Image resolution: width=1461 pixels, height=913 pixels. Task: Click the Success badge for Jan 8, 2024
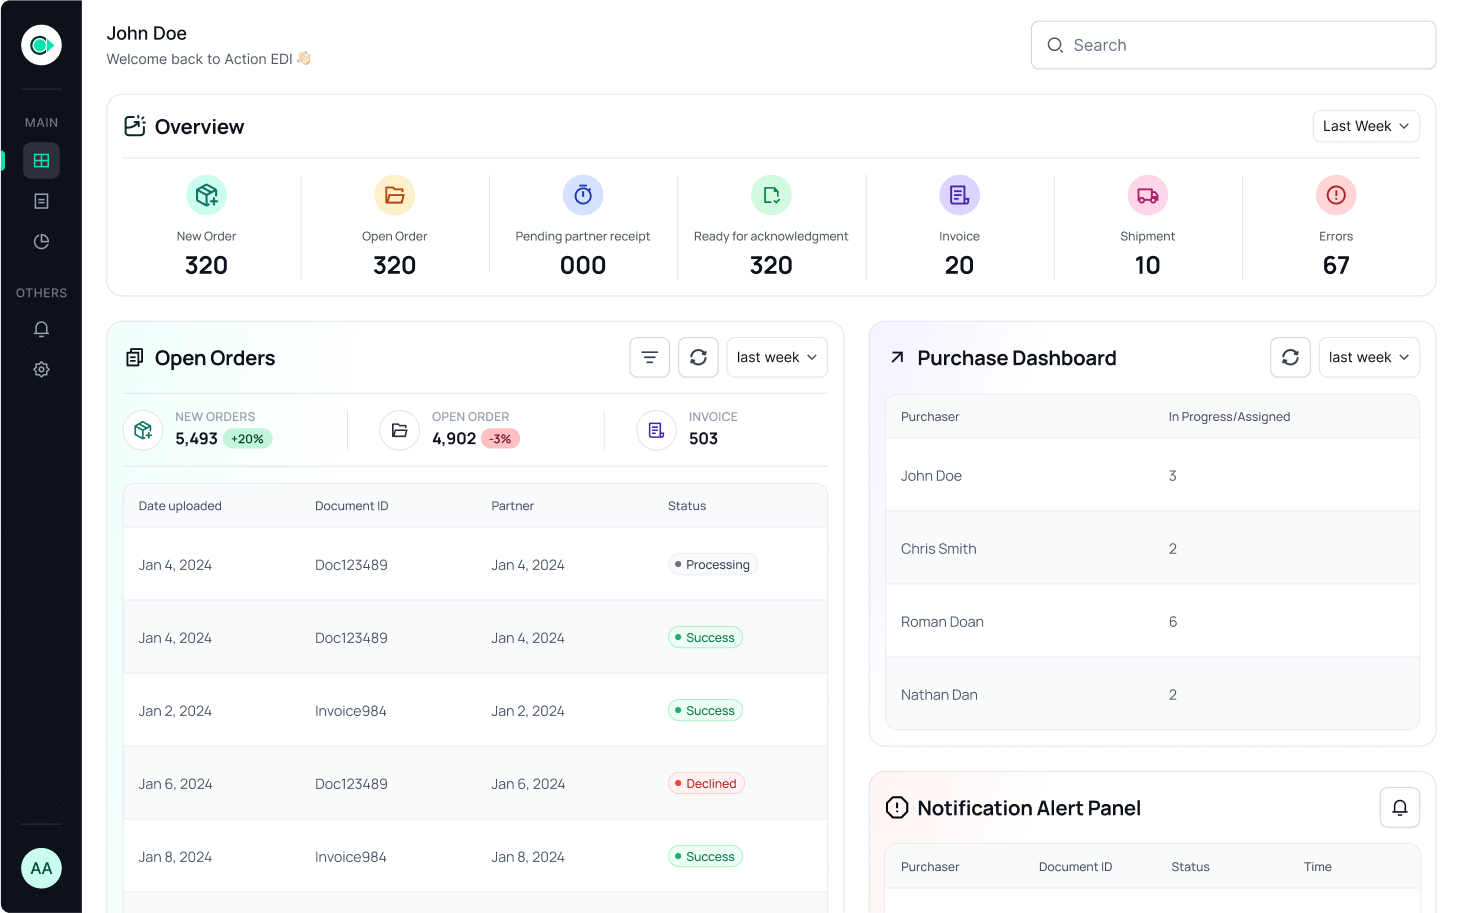coord(705,857)
